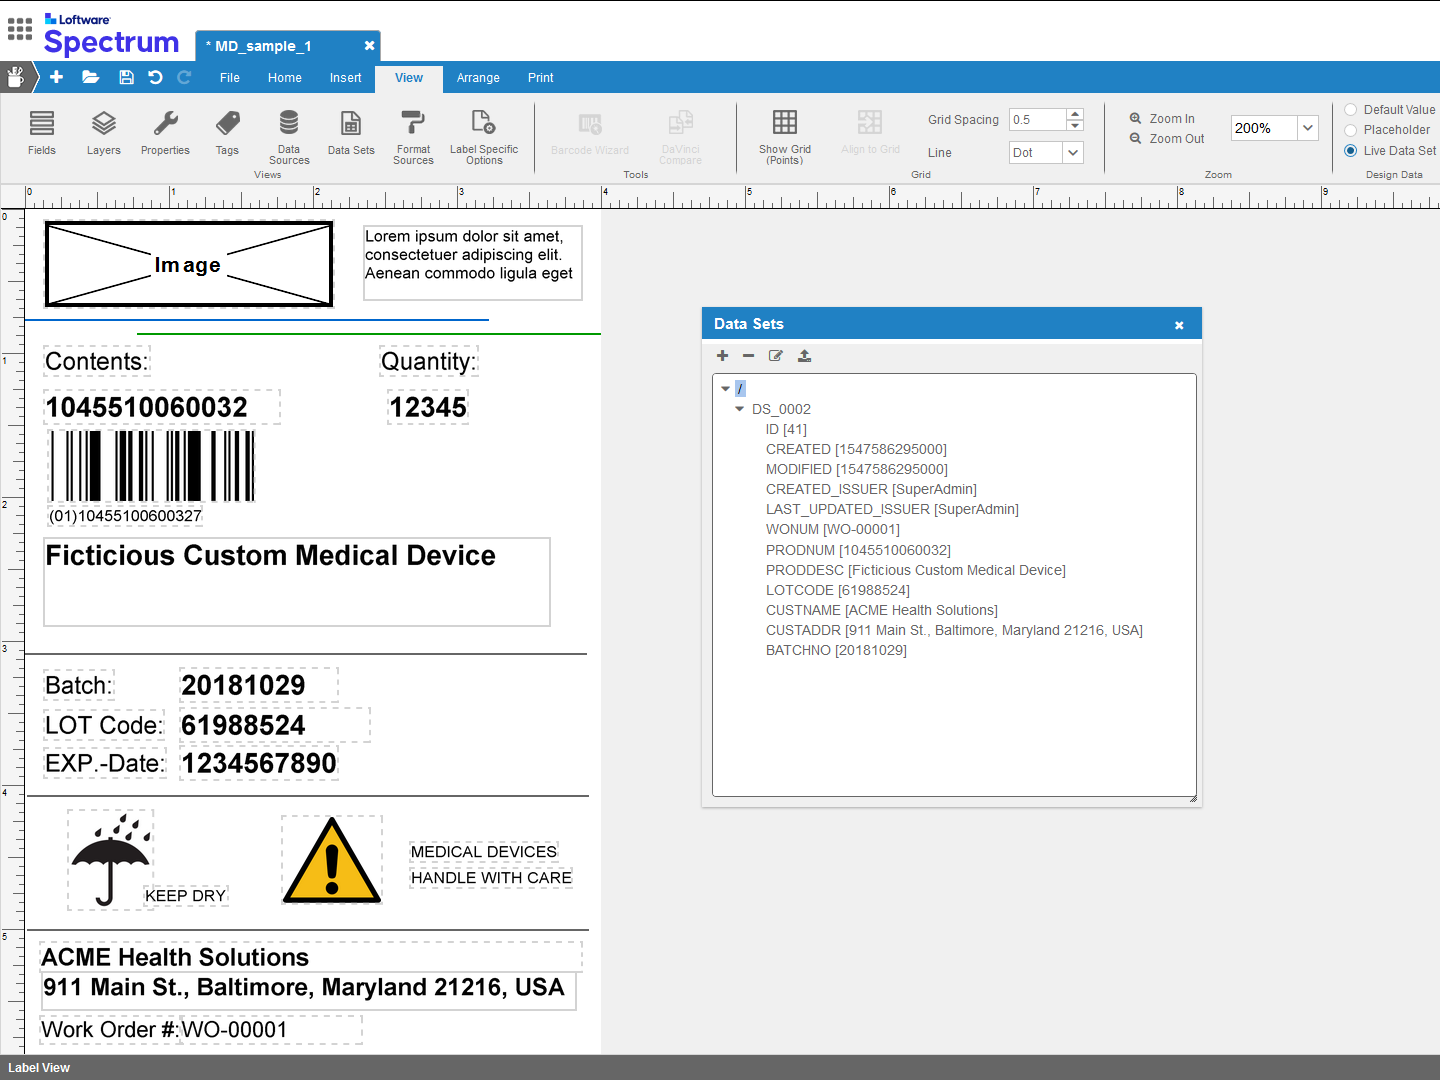Click the Grid Spacing input field
1440x1080 pixels.
(1038, 120)
